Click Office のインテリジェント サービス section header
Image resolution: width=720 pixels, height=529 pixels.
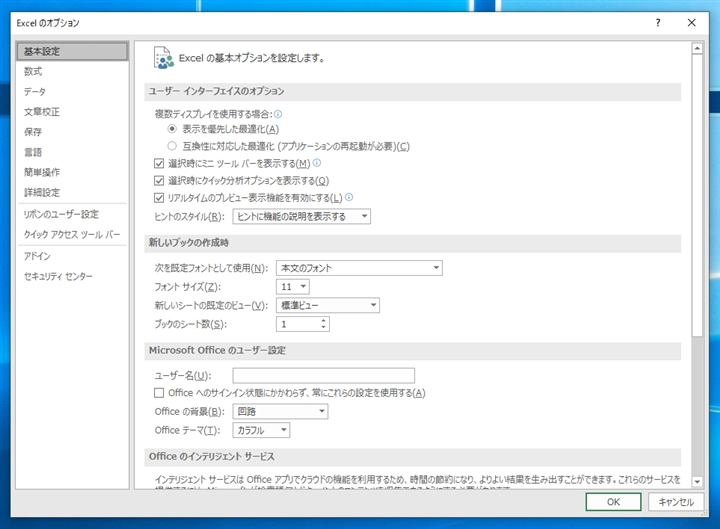tap(412, 456)
